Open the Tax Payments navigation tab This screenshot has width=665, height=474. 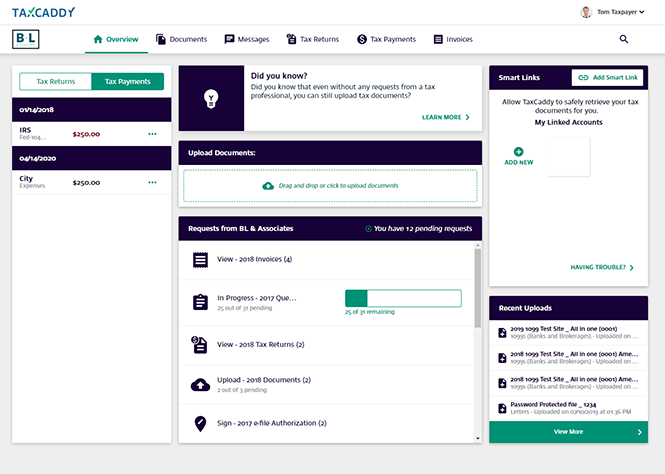tap(386, 39)
